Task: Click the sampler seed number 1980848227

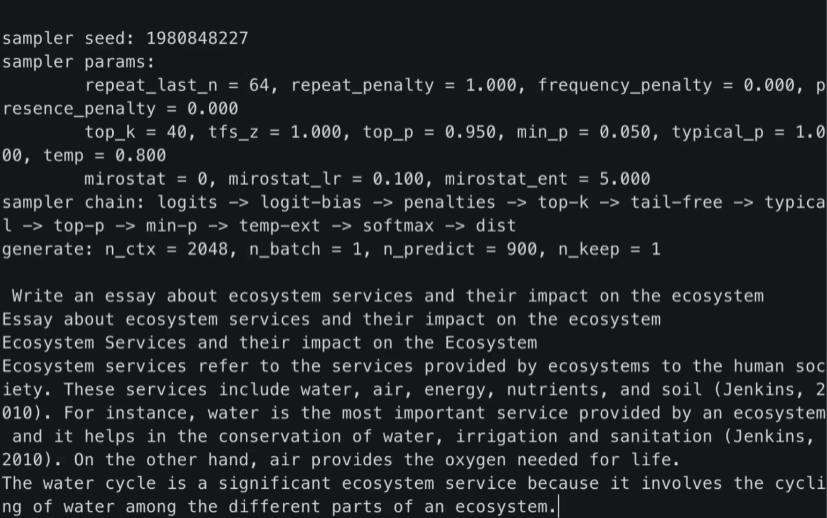Action: coord(197,38)
